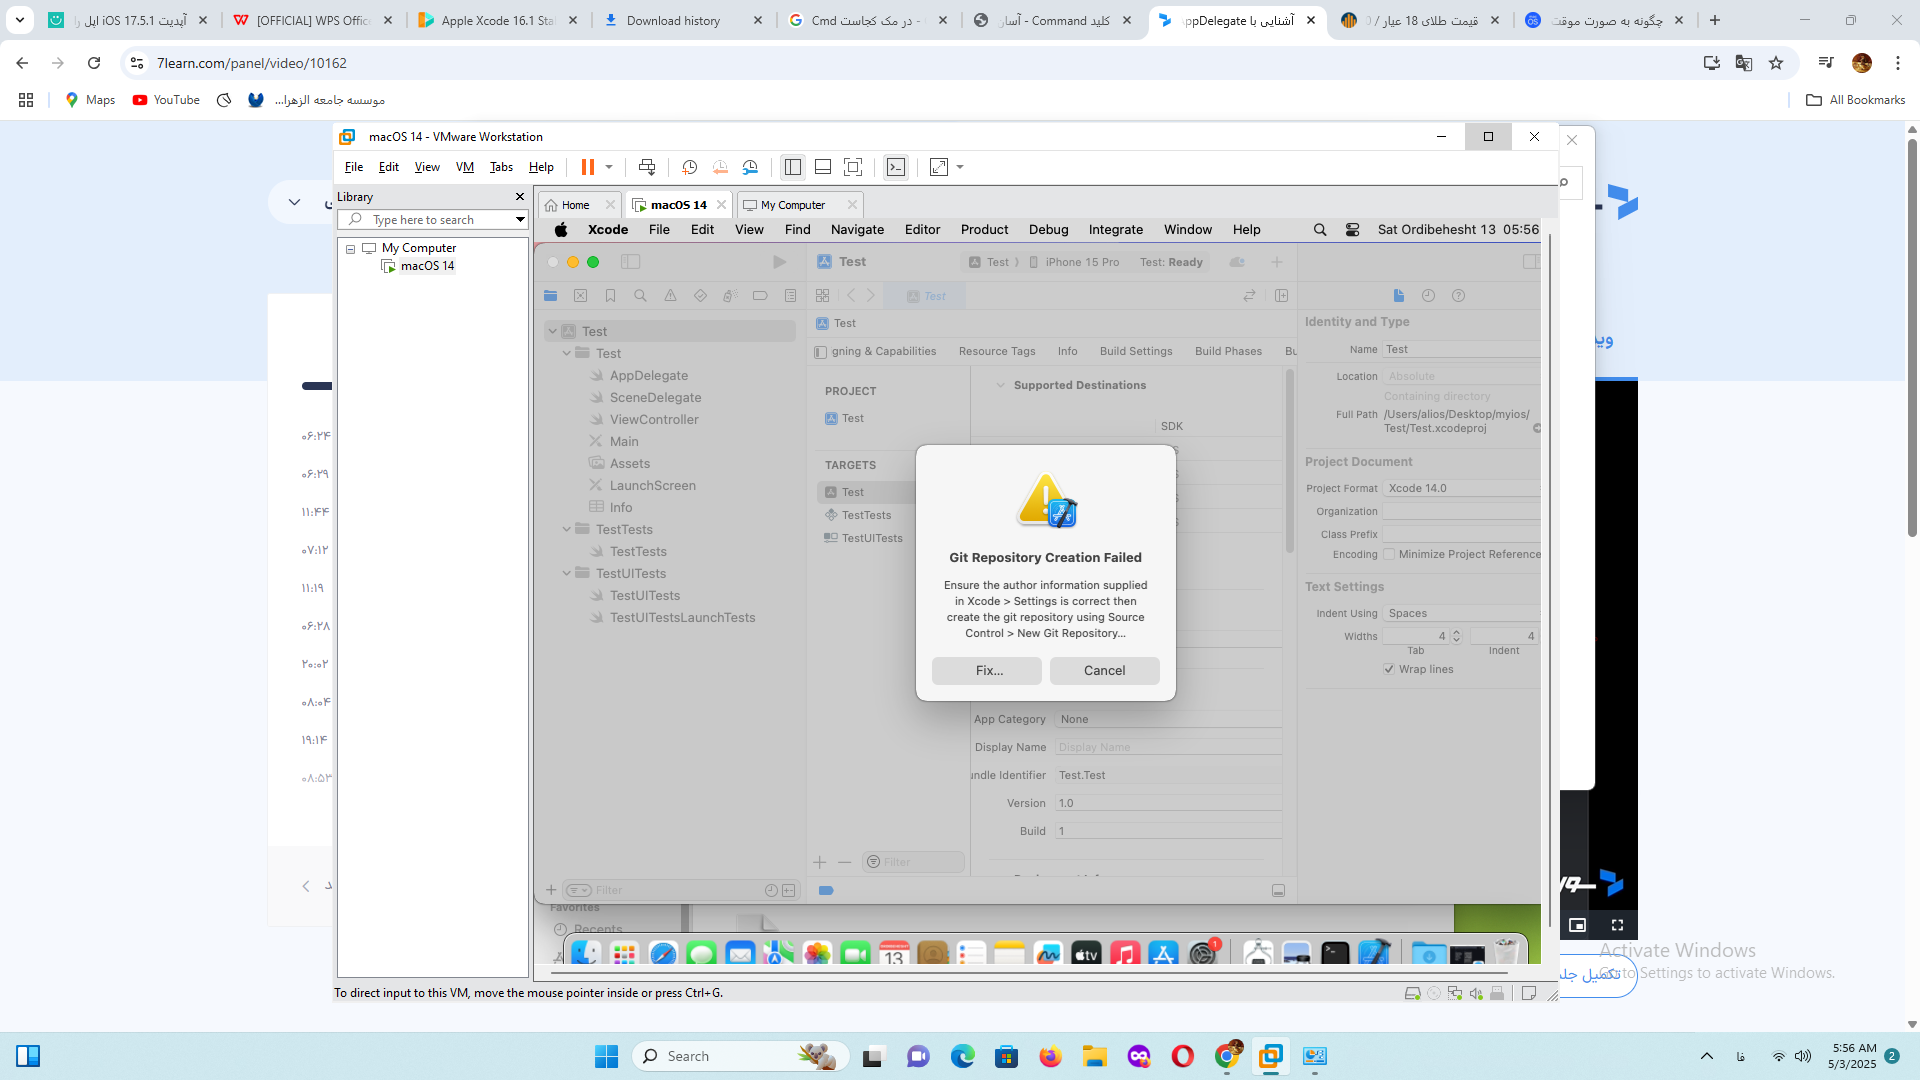1920x1080 pixels.
Task: Open the Xcode issue navigator warning icon
Action: [670, 296]
